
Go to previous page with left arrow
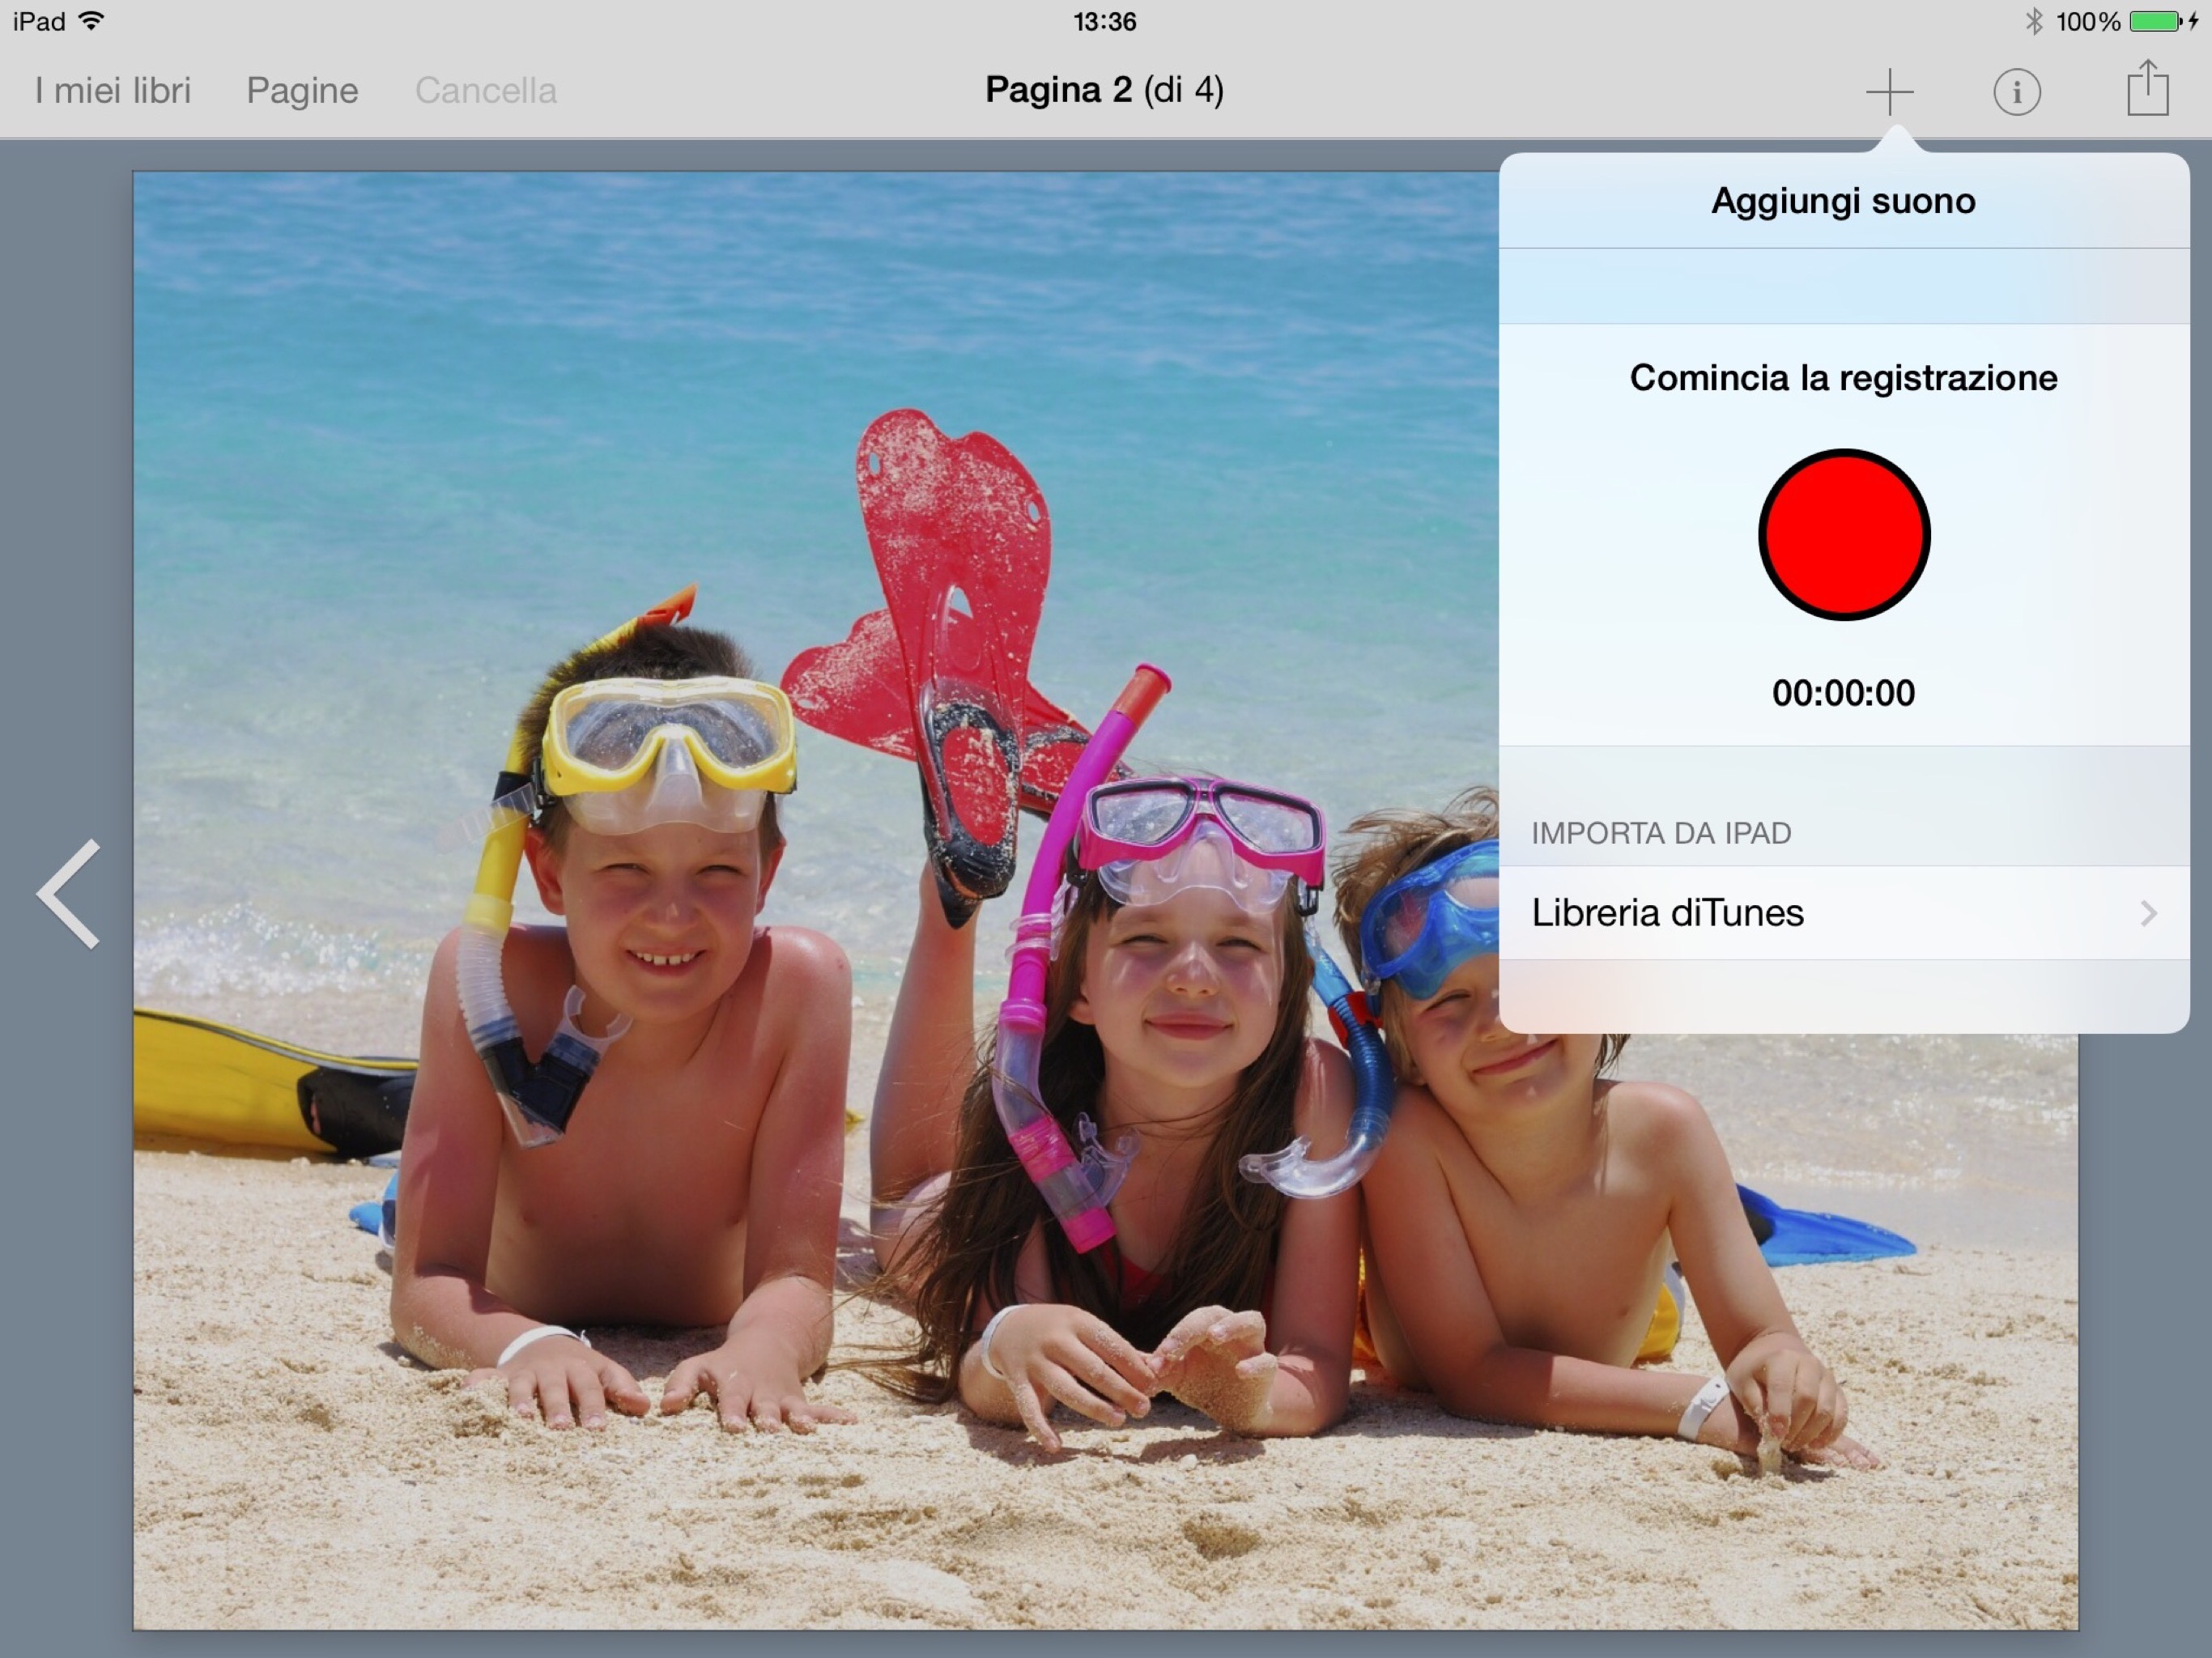coord(68,893)
